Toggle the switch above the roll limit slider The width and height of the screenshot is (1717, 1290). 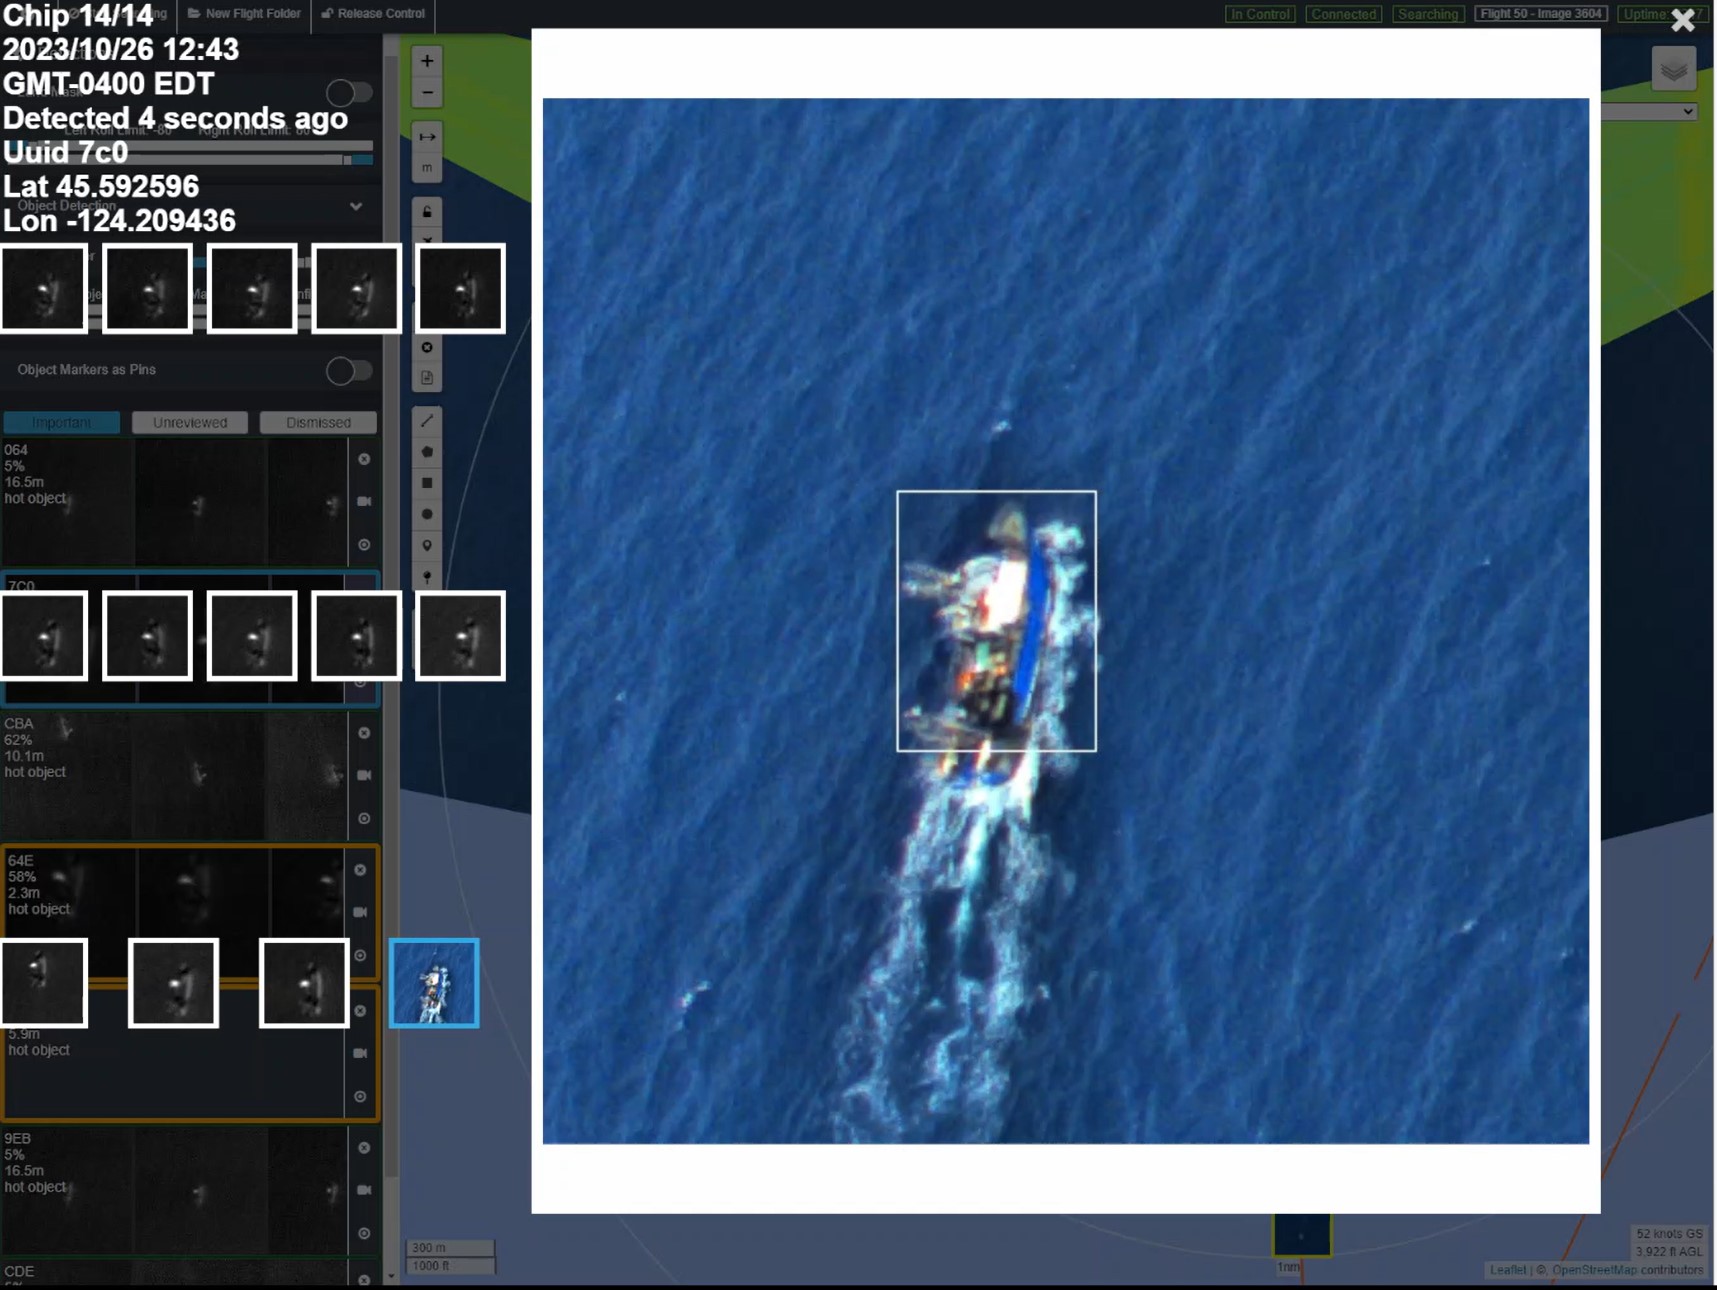pos(349,93)
